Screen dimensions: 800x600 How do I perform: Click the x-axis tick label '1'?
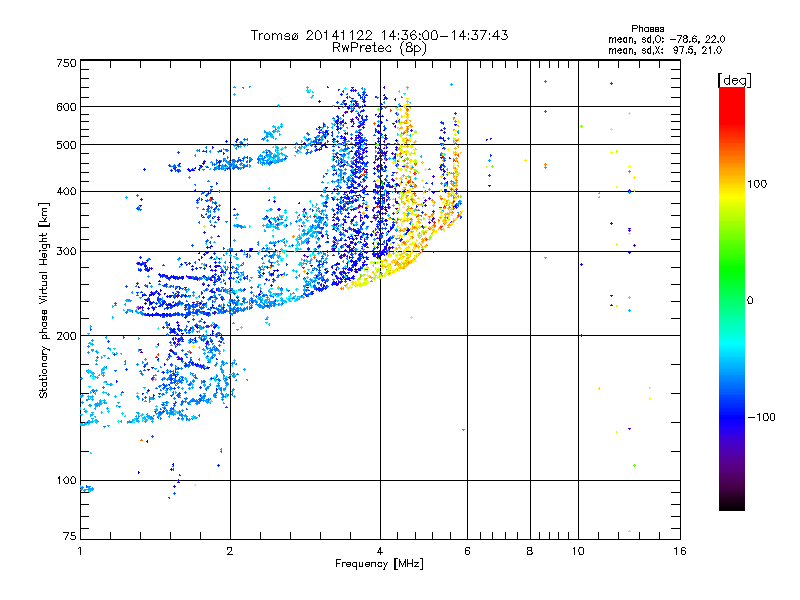pyautogui.click(x=80, y=551)
